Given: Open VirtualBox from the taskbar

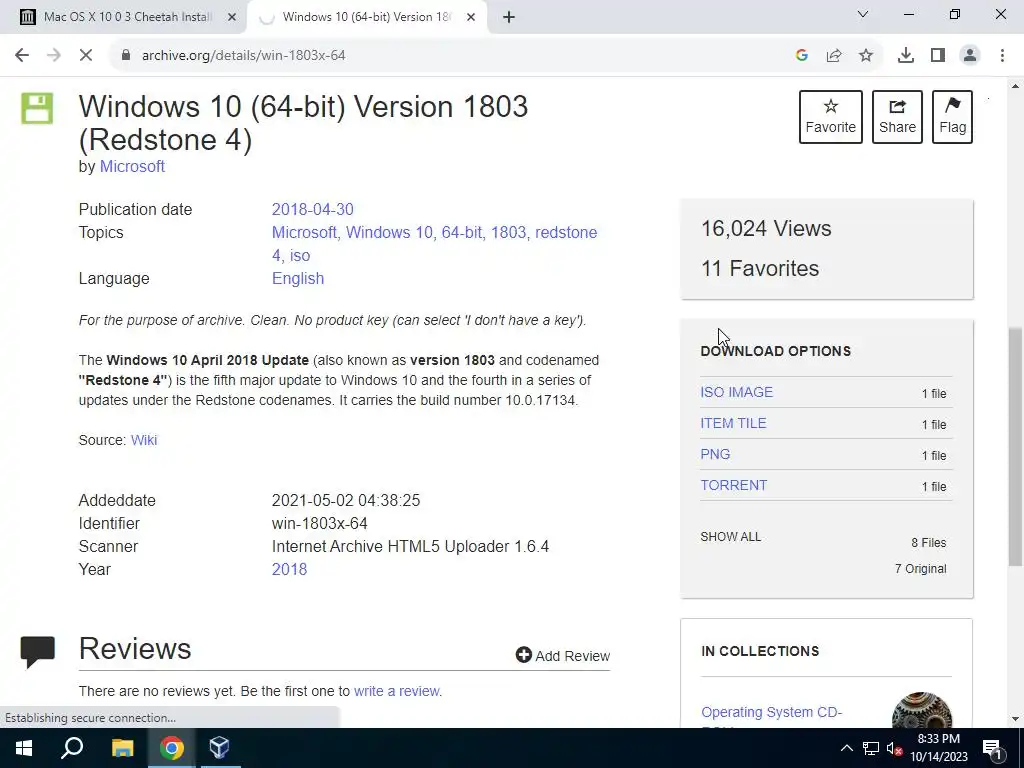Looking at the screenshot, I should 220,748.
